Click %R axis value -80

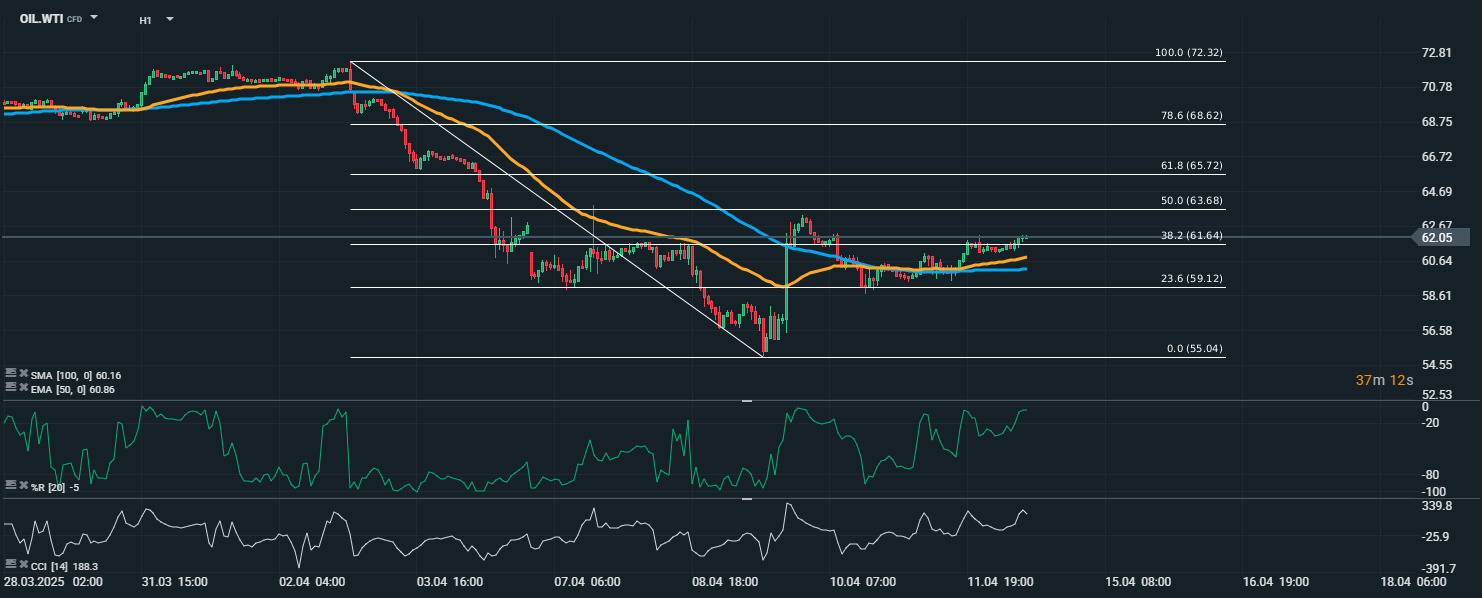(1431, 475)
